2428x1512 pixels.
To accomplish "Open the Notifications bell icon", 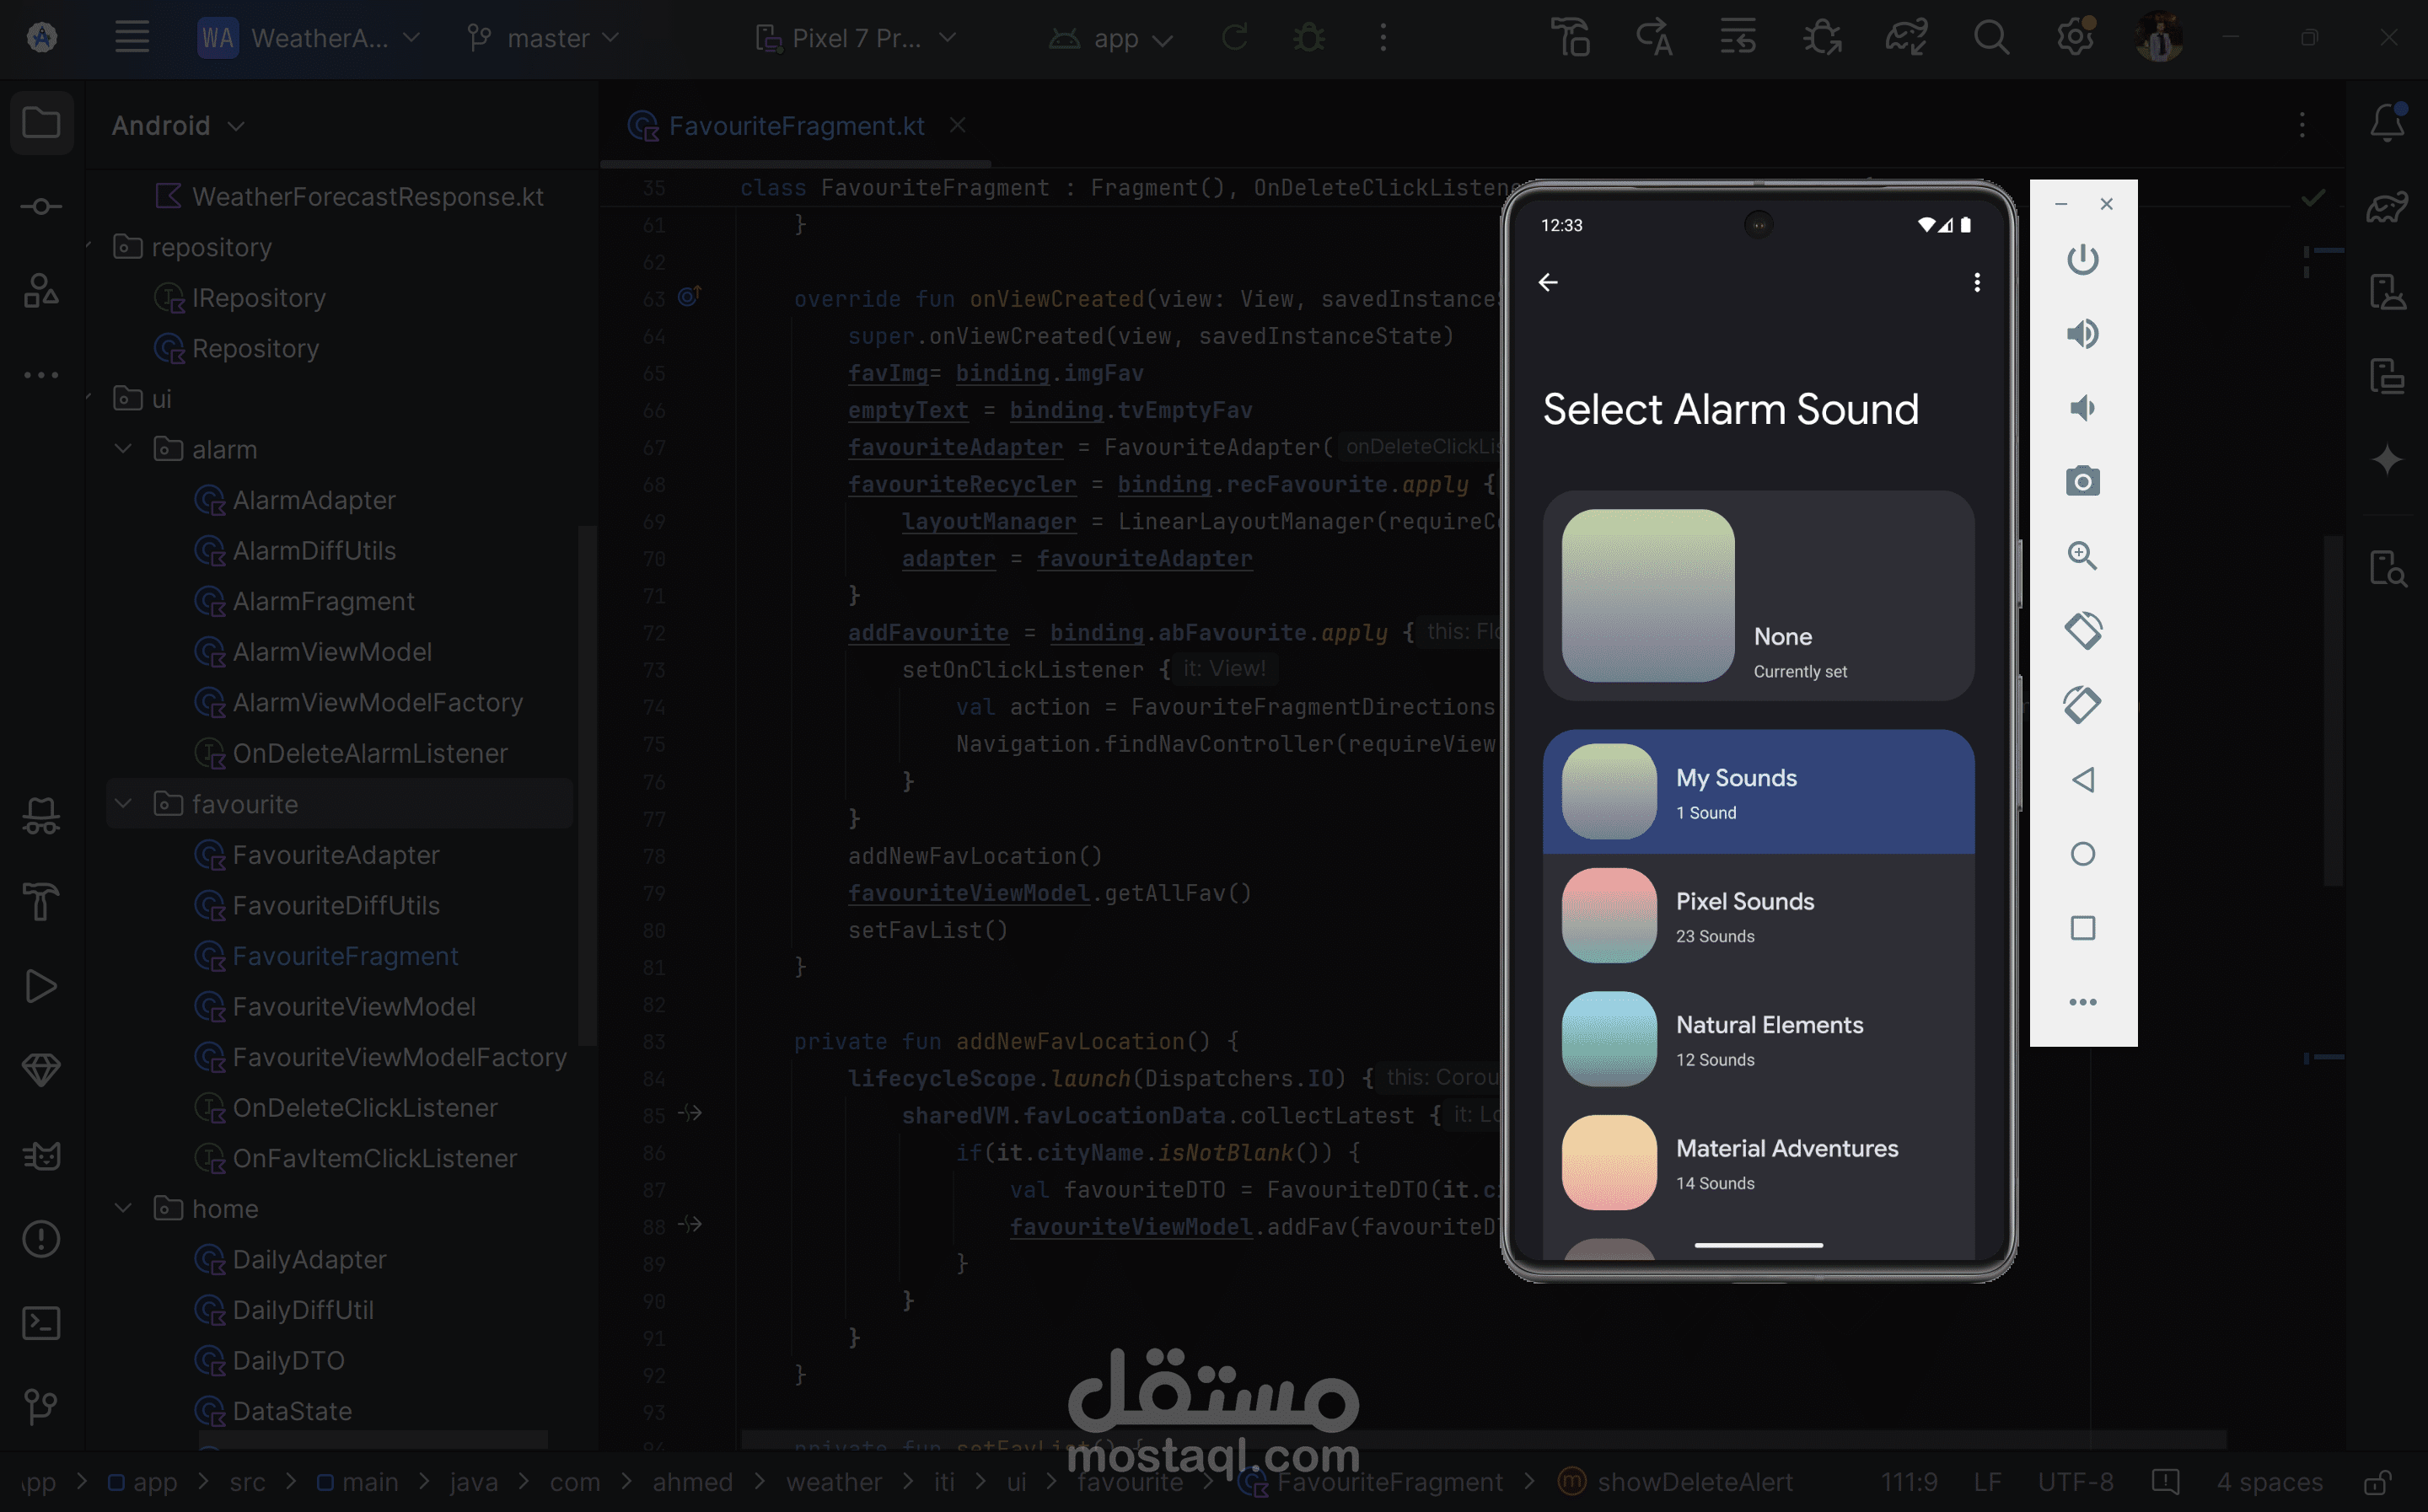I will coord(2387,123).
